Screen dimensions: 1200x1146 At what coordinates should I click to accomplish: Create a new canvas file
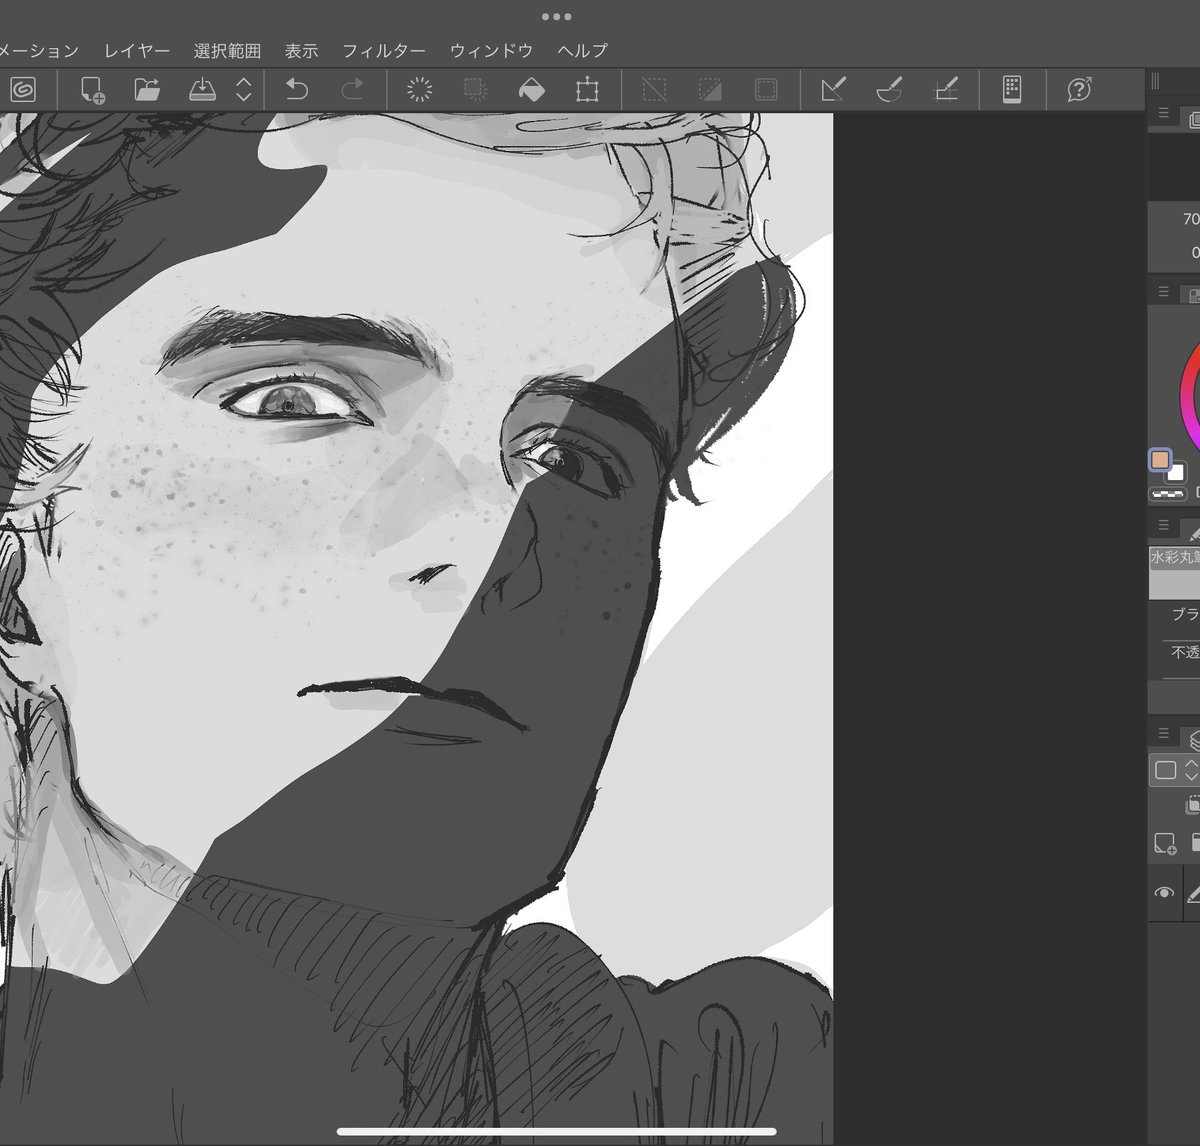(x=92, y=90)
